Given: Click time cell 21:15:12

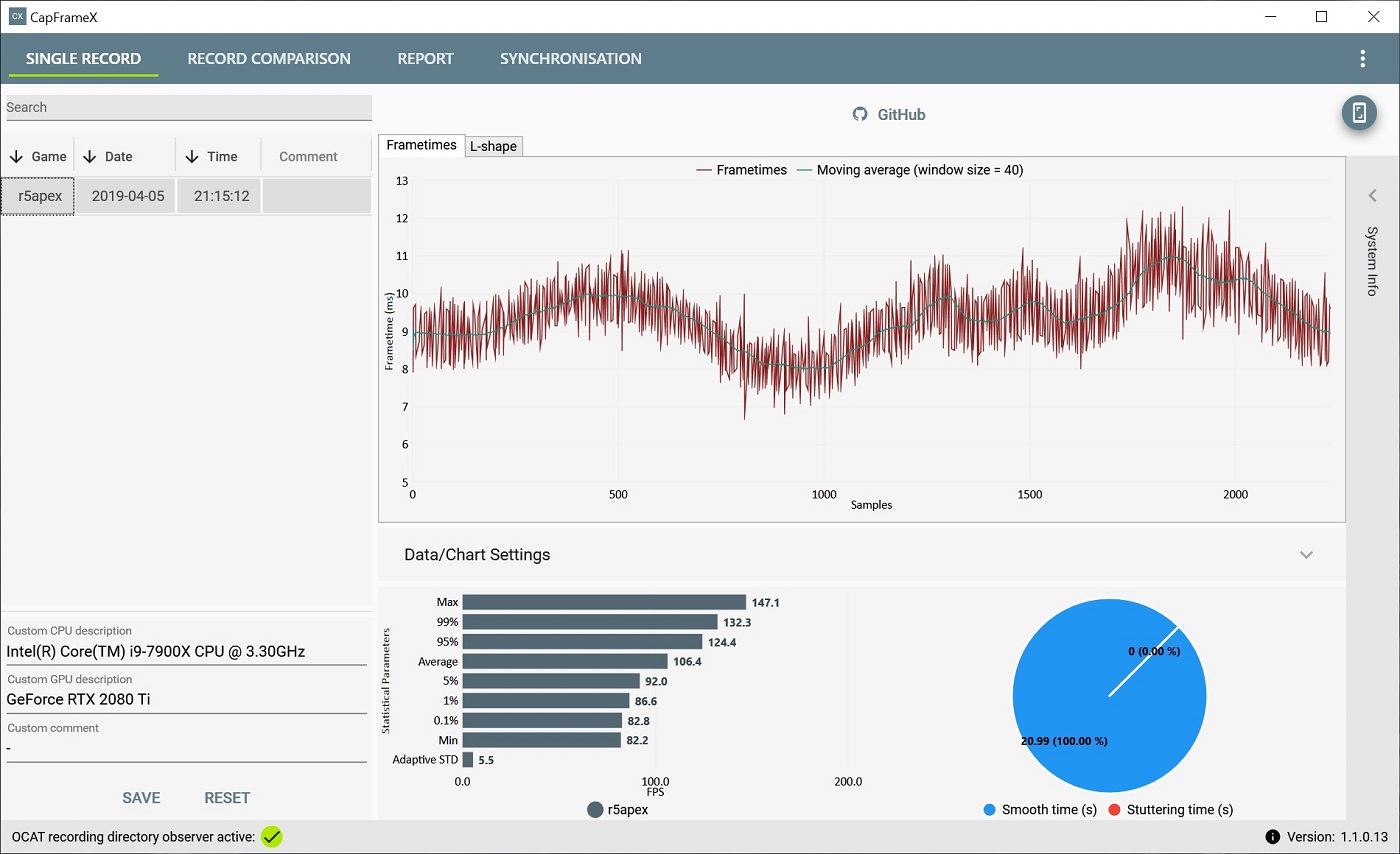Looking at the screenshot, I should 220,197.
